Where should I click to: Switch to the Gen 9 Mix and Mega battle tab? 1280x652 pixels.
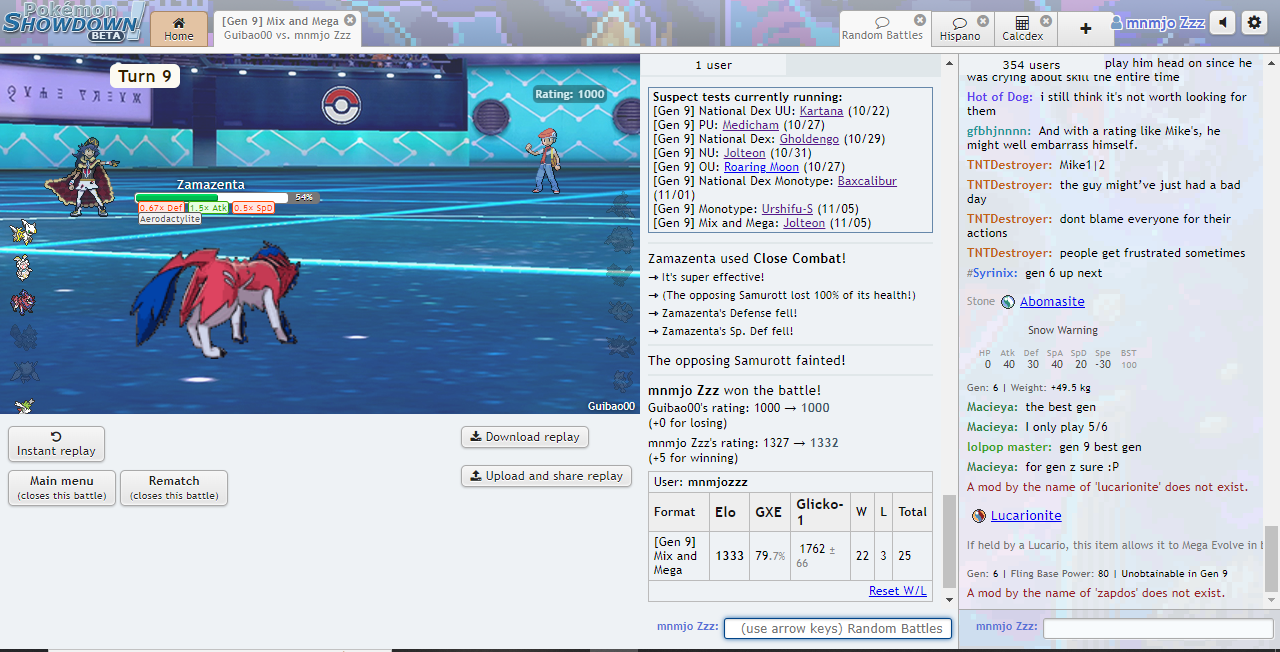click(x=286, y=29)
